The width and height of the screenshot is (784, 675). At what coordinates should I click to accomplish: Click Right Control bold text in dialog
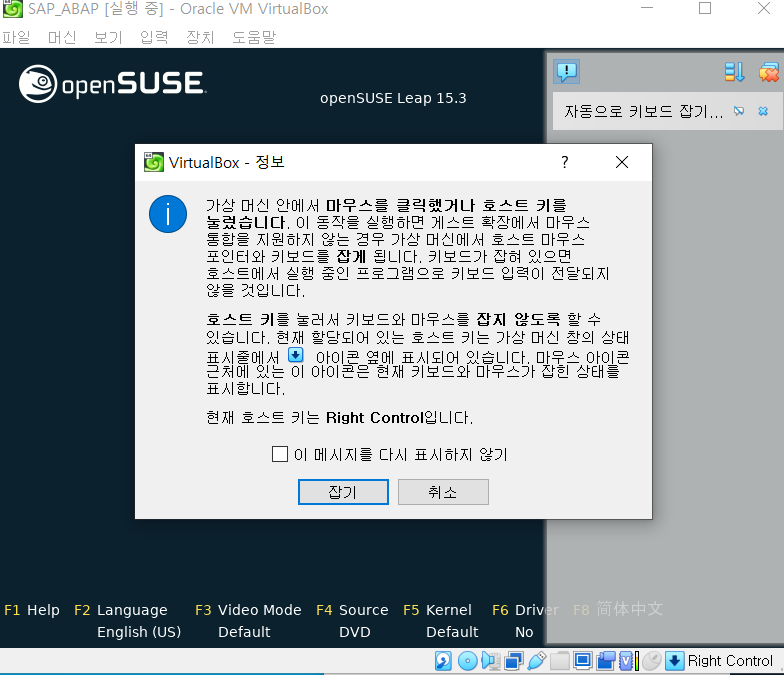374,418
